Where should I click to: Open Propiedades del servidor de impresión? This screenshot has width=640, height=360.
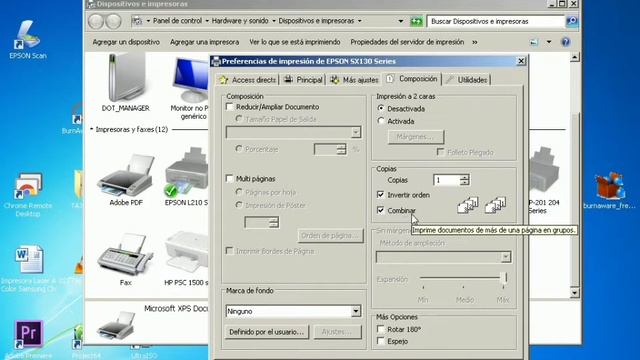407,42
